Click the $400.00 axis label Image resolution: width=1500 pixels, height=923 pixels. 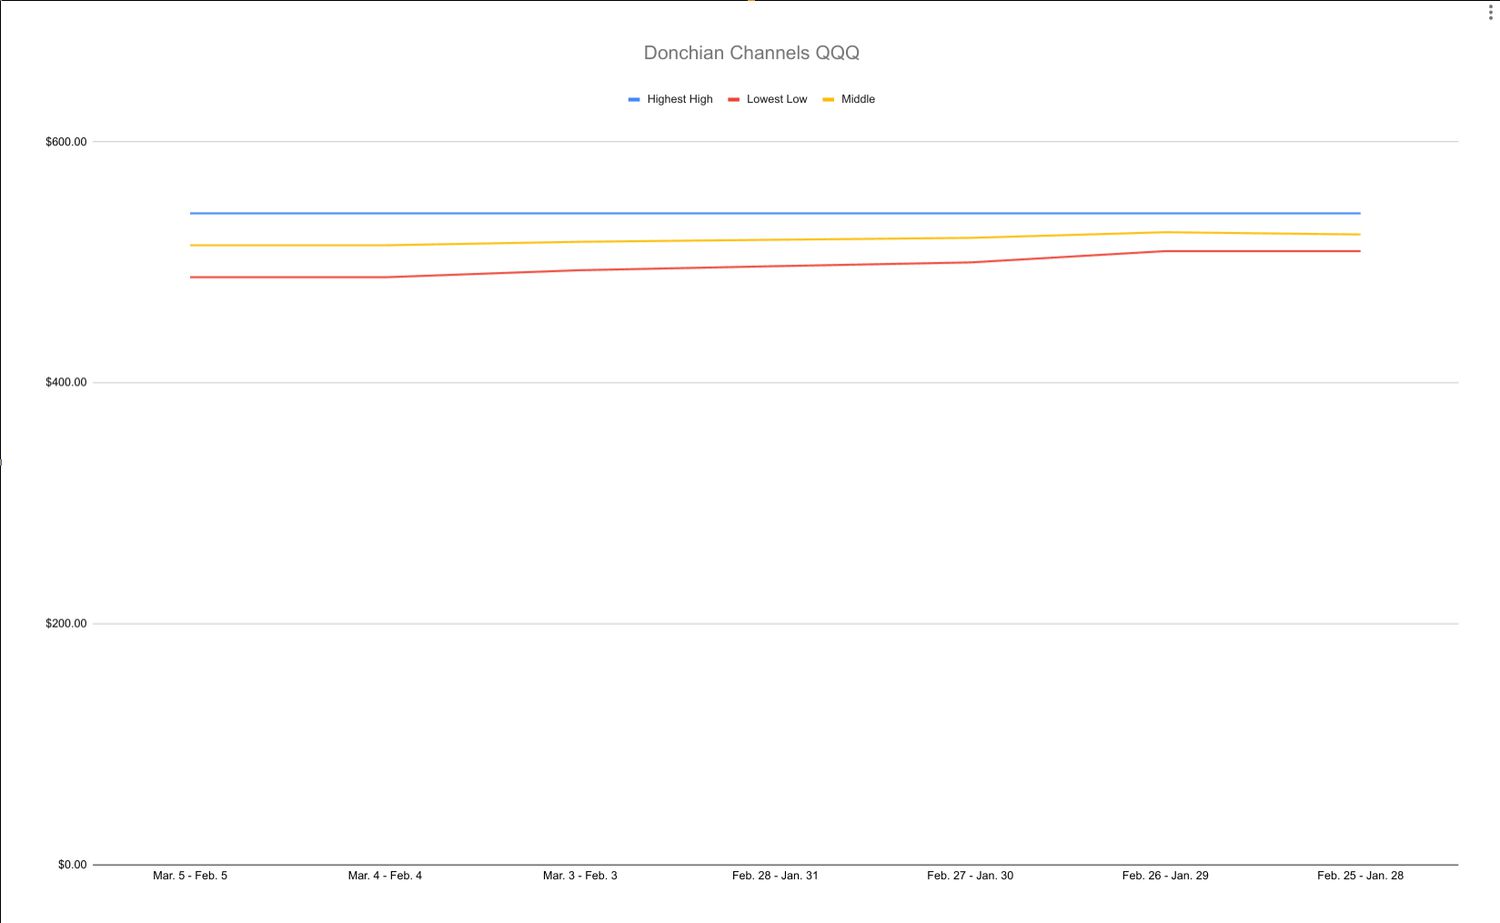coord(66,383)
